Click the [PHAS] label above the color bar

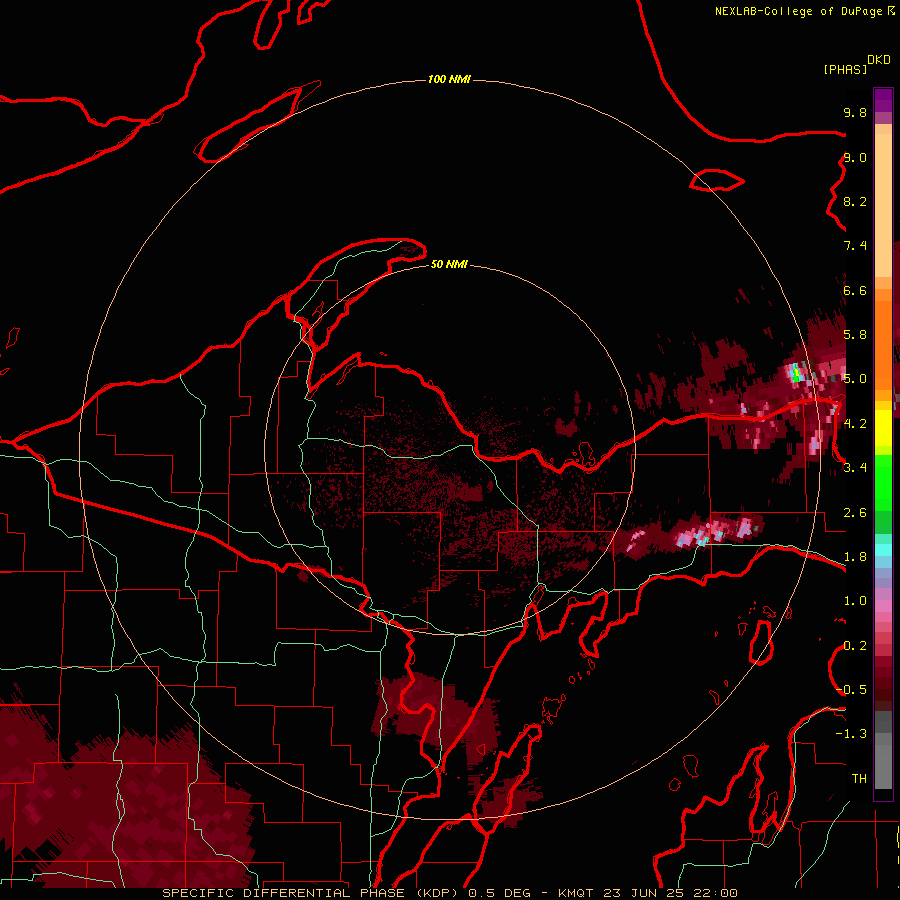pyautogui.click(x=845, y=69)
